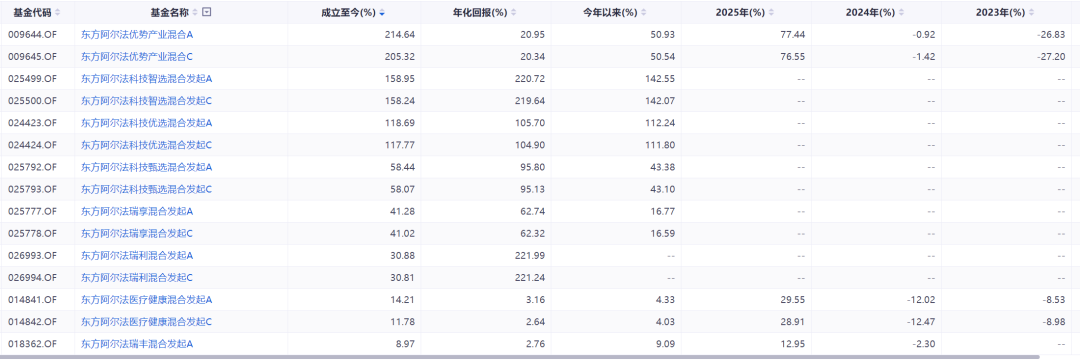Click the 今年以来(%) sort icon
Viewport: 1080px width, 360px height.
tap(644, 12)
